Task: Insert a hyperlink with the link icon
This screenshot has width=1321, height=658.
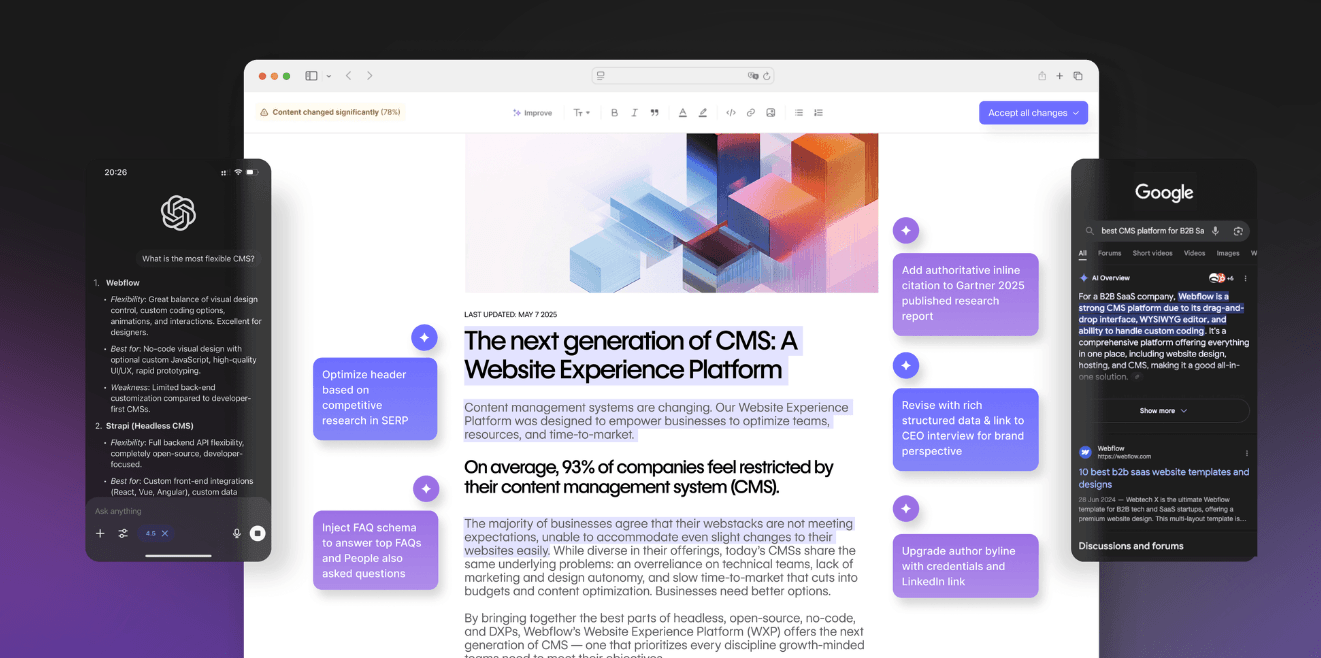Action: (x=750, y=113)
